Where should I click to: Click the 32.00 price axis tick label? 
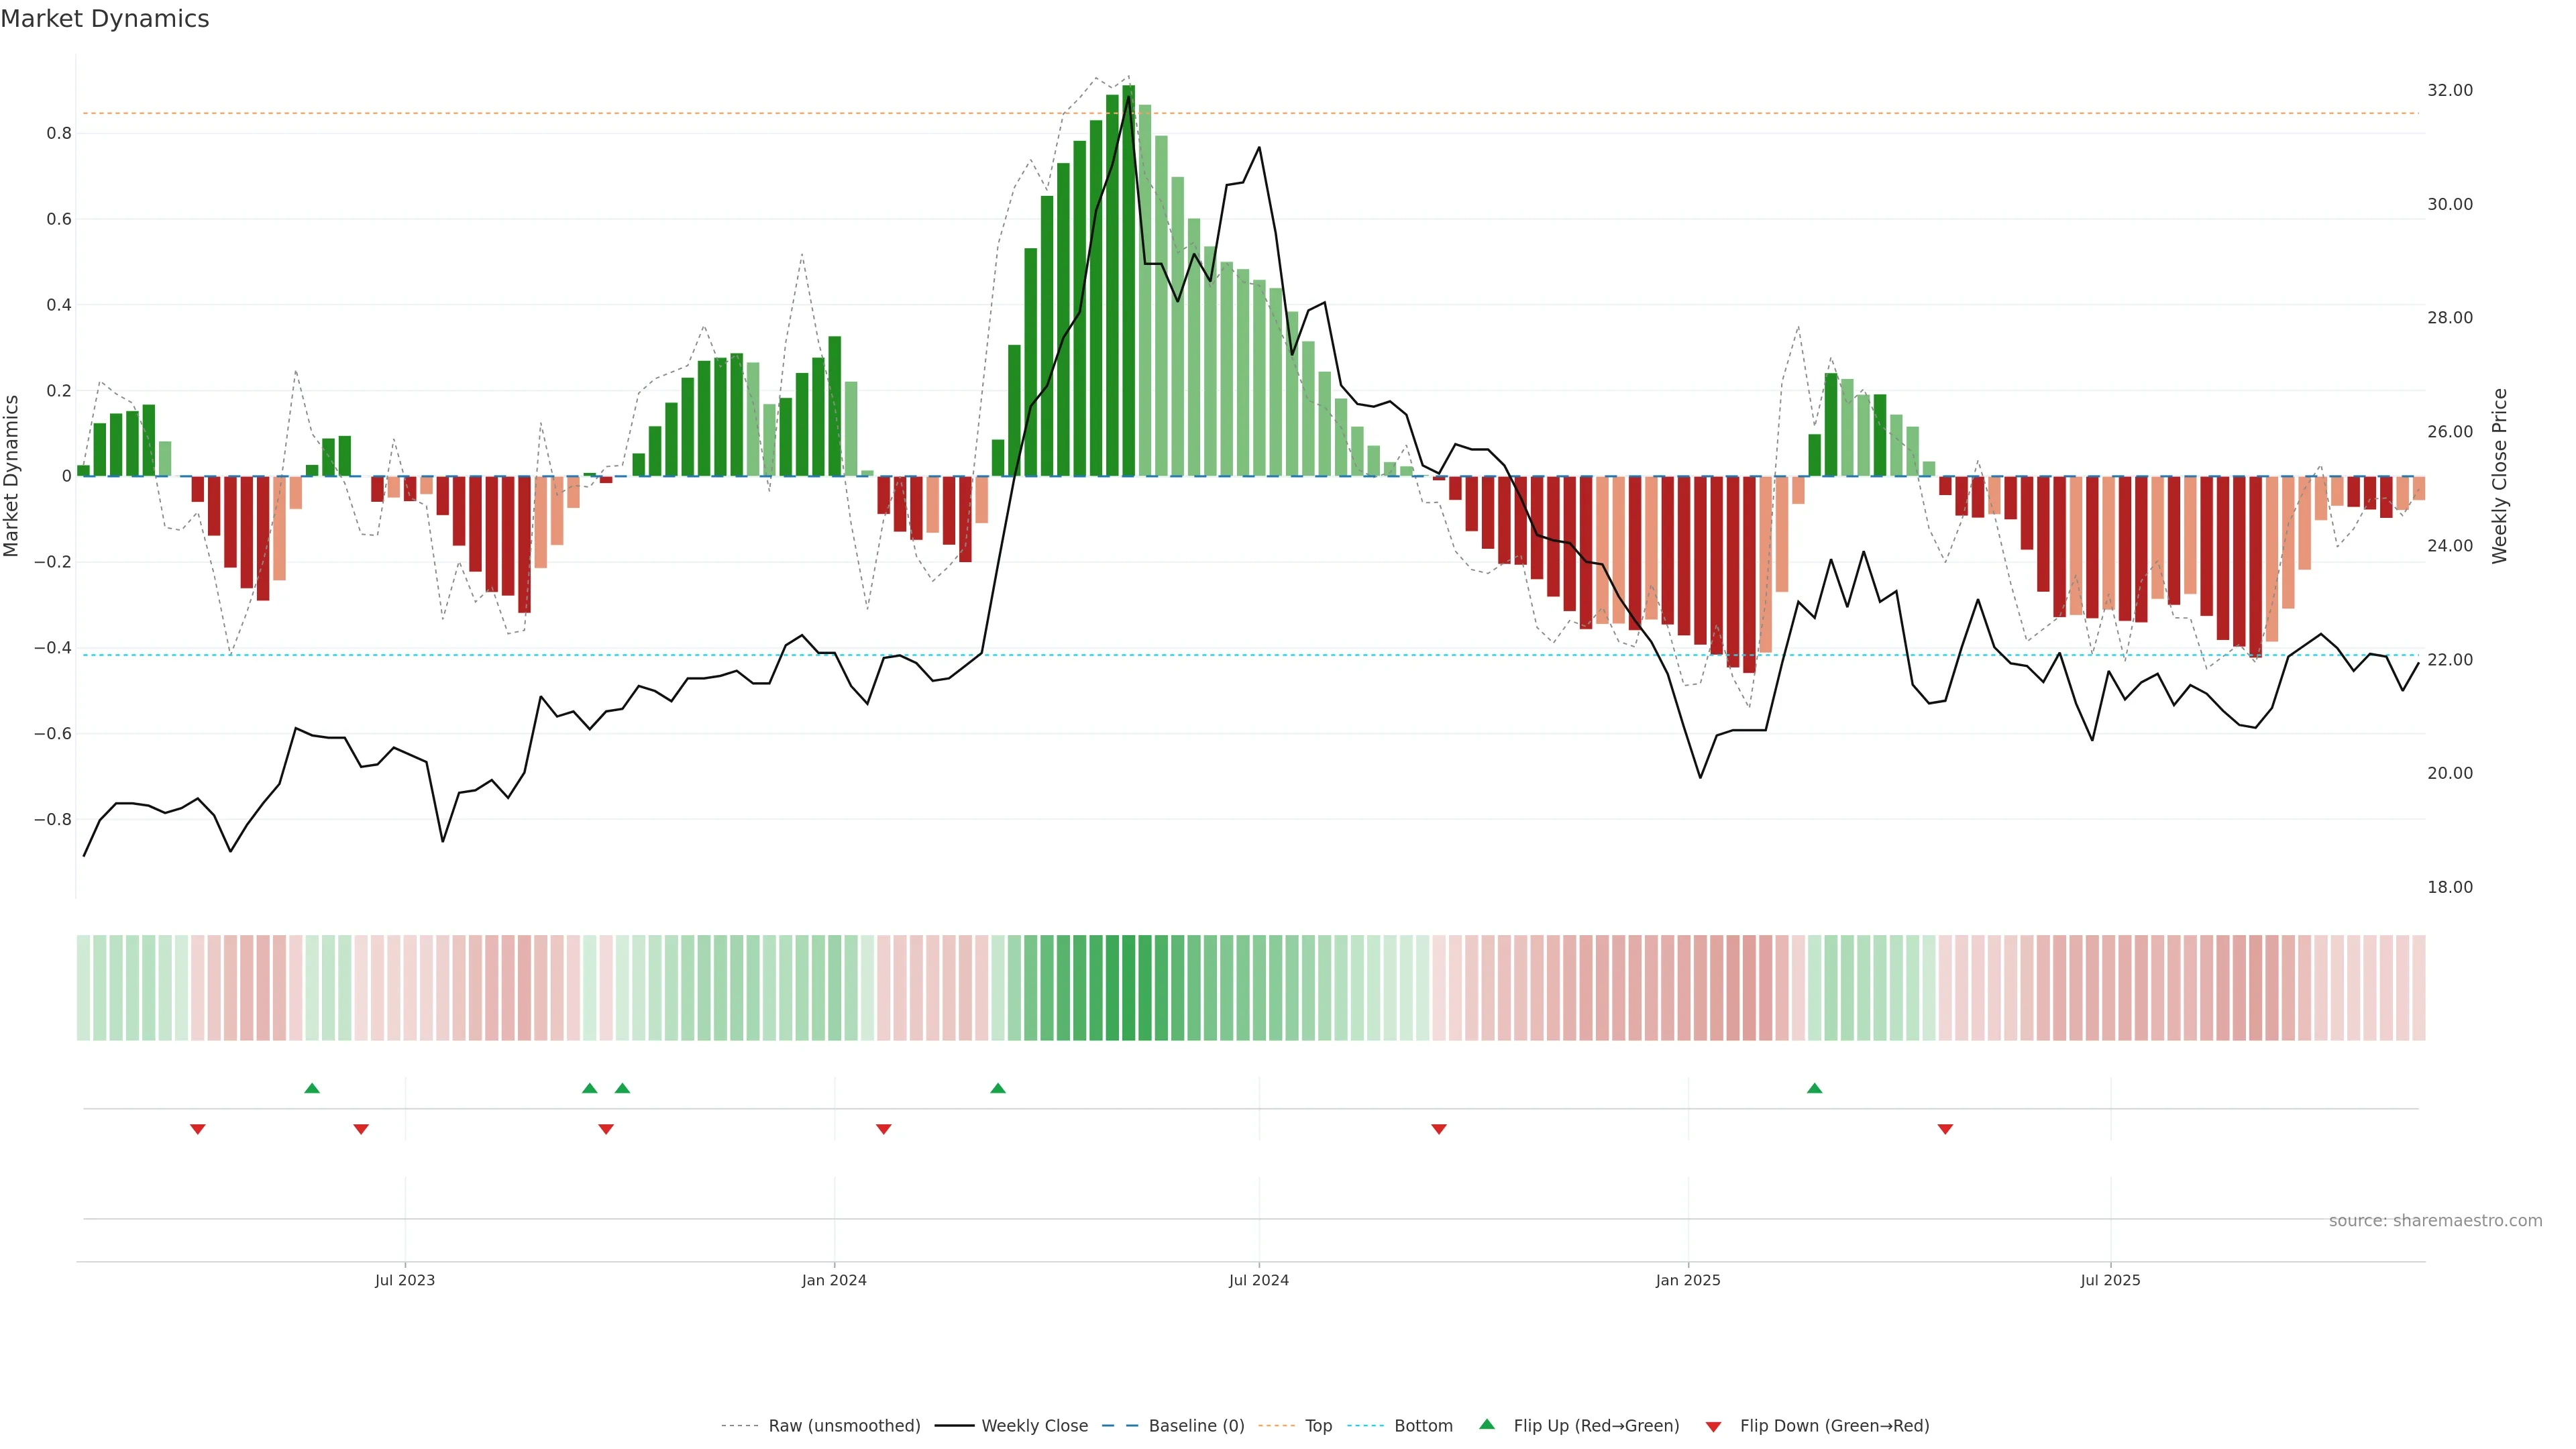point(2449,90)
